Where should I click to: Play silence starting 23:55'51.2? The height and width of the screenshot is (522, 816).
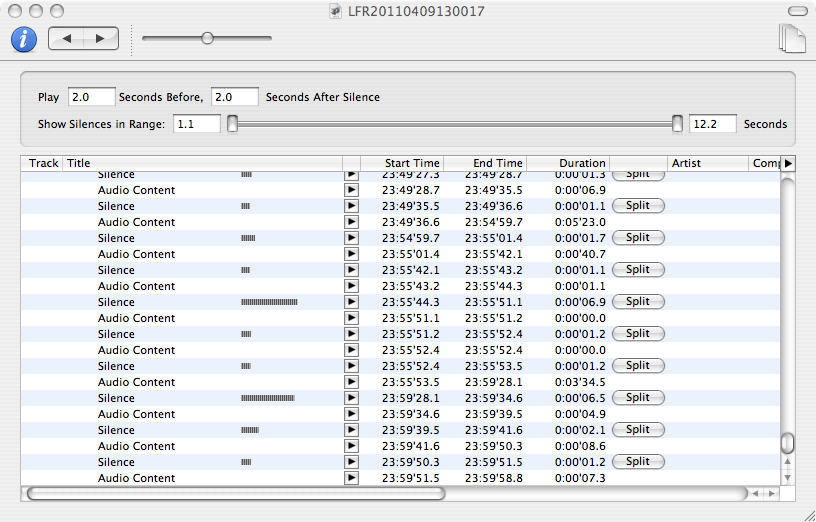(x=351, y=334)
